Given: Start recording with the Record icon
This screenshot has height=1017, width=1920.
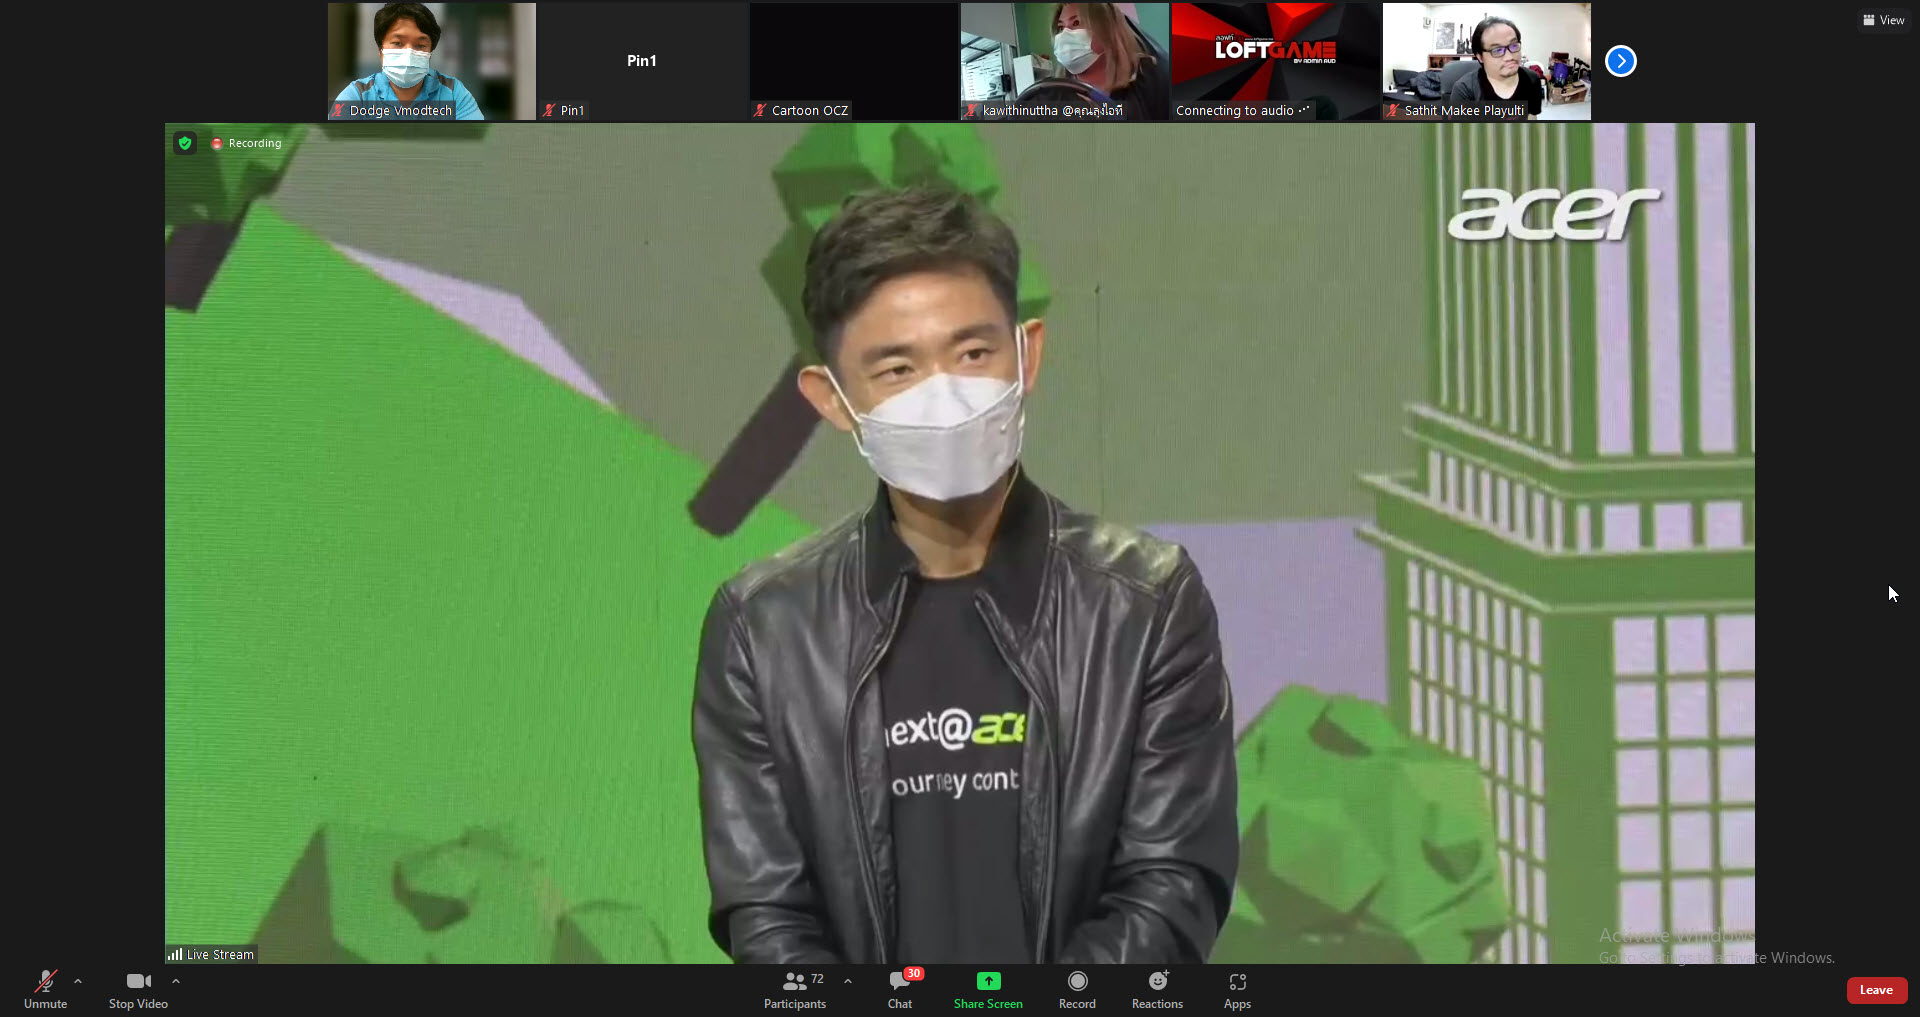Looking at the screenshot, I should [1077, 982].
